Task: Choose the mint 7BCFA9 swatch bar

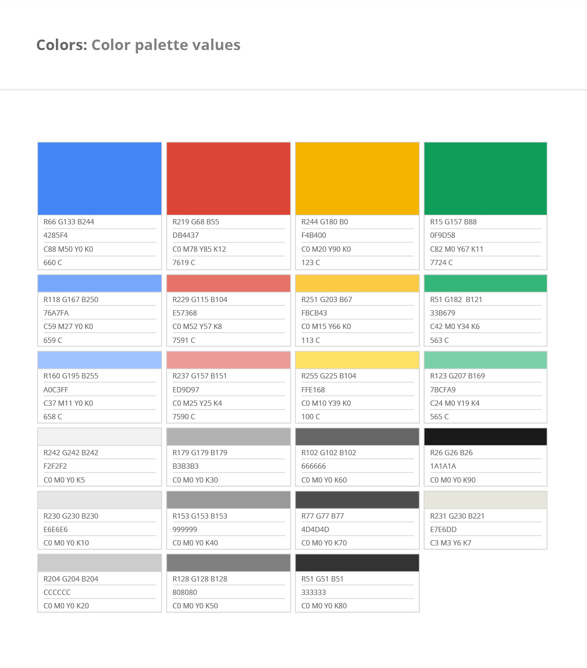Action: (486, 360)
